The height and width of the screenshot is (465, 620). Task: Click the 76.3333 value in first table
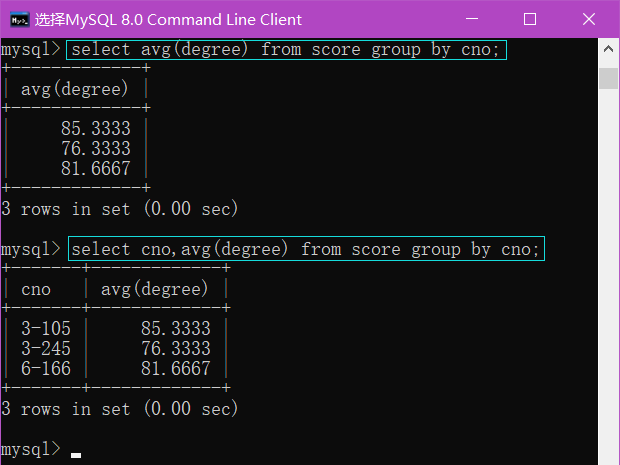coord(95,149)
